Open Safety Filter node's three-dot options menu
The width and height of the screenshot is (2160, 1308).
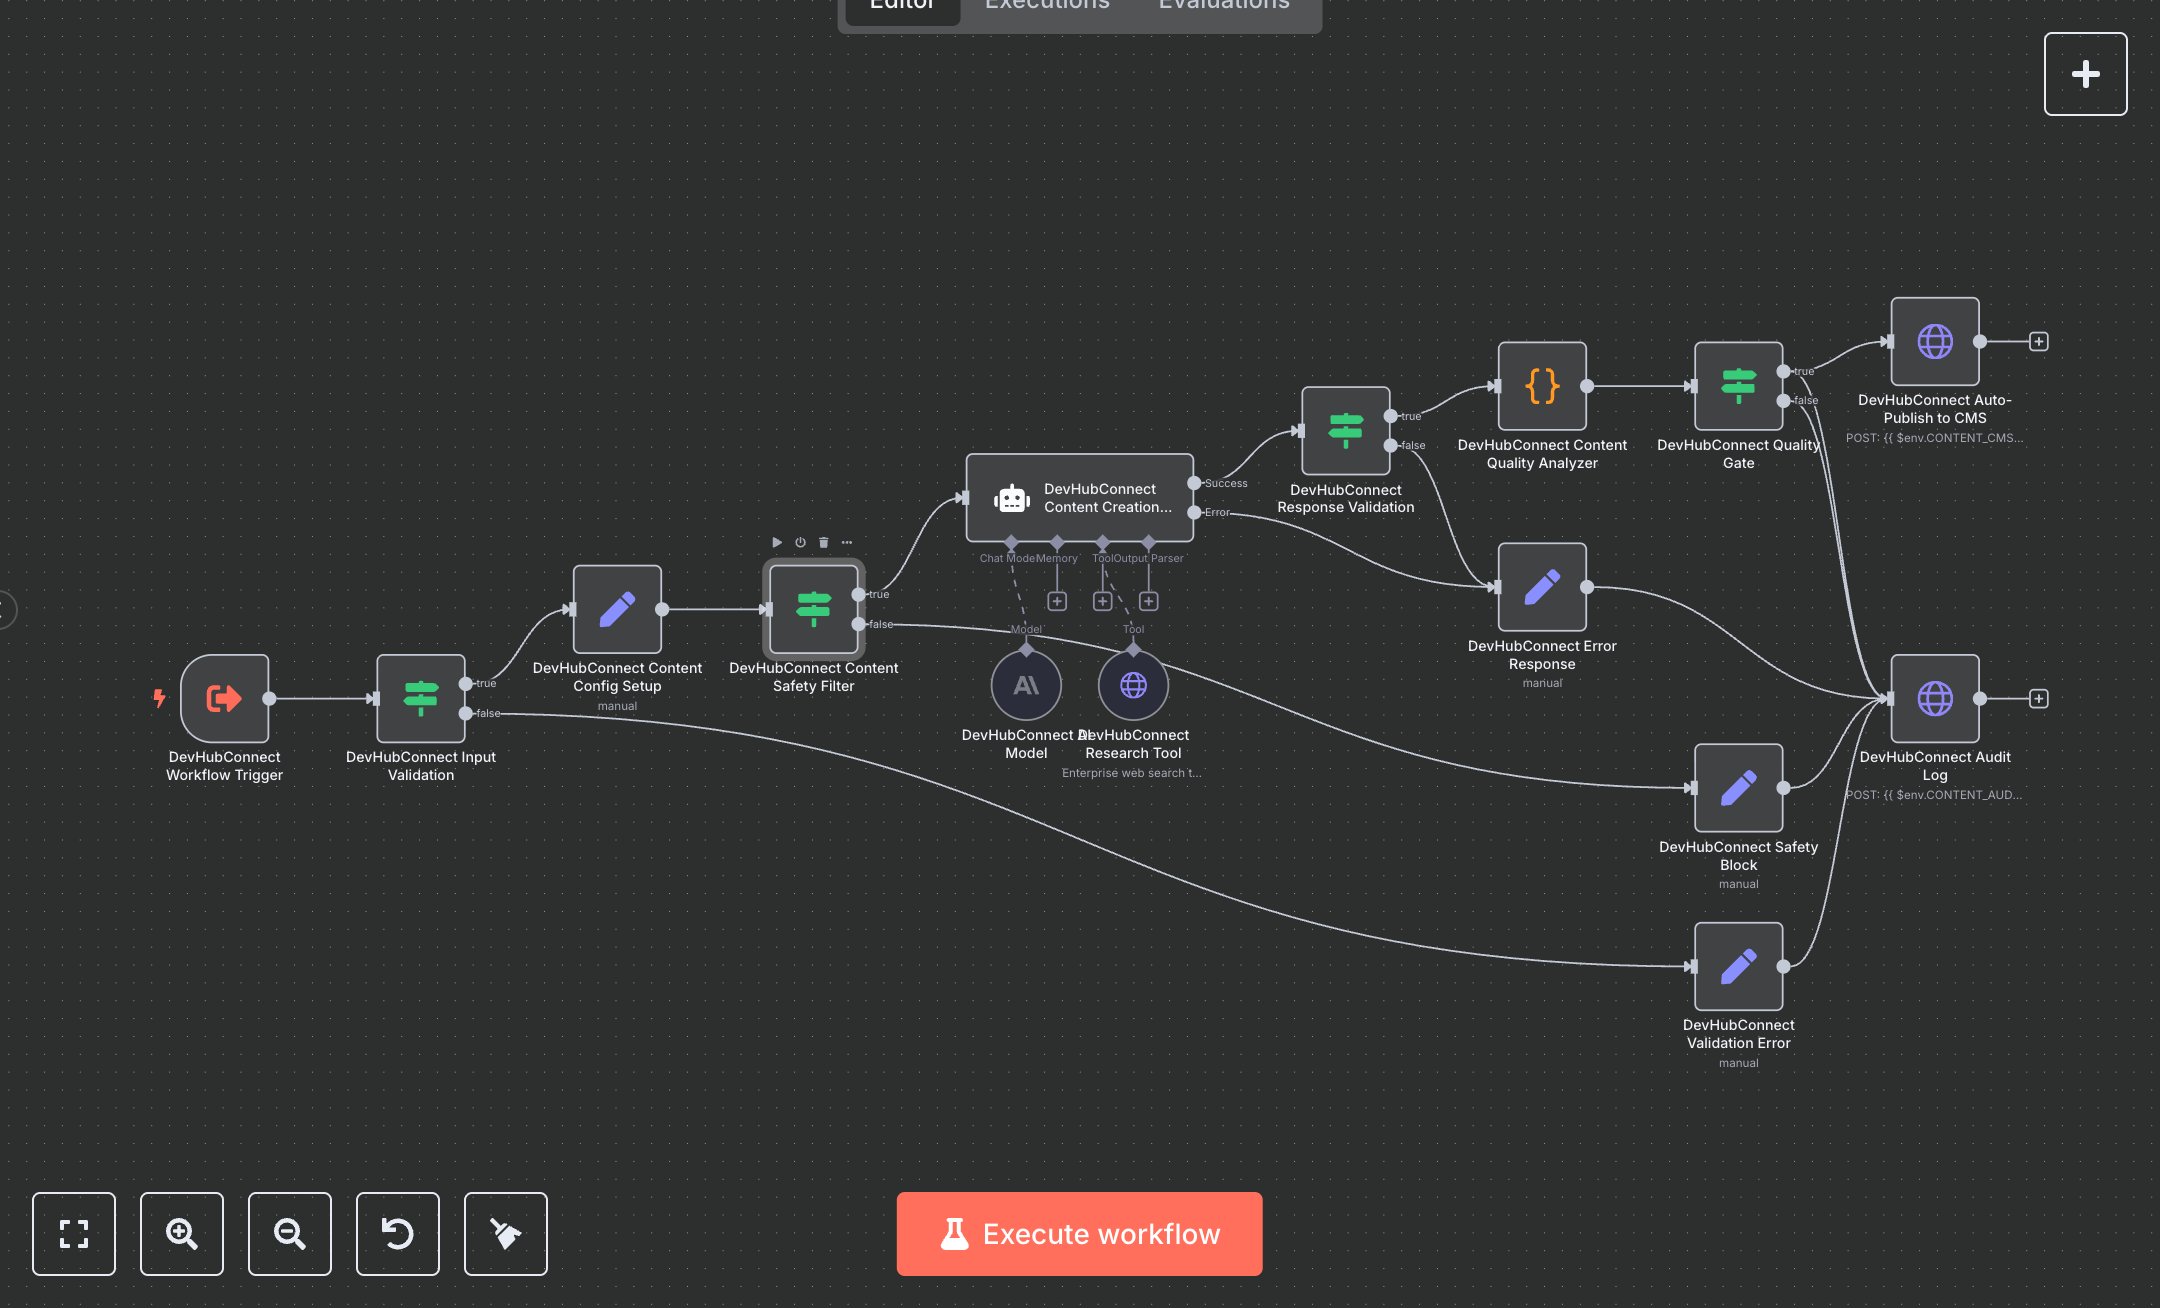[x=847, y=542]
